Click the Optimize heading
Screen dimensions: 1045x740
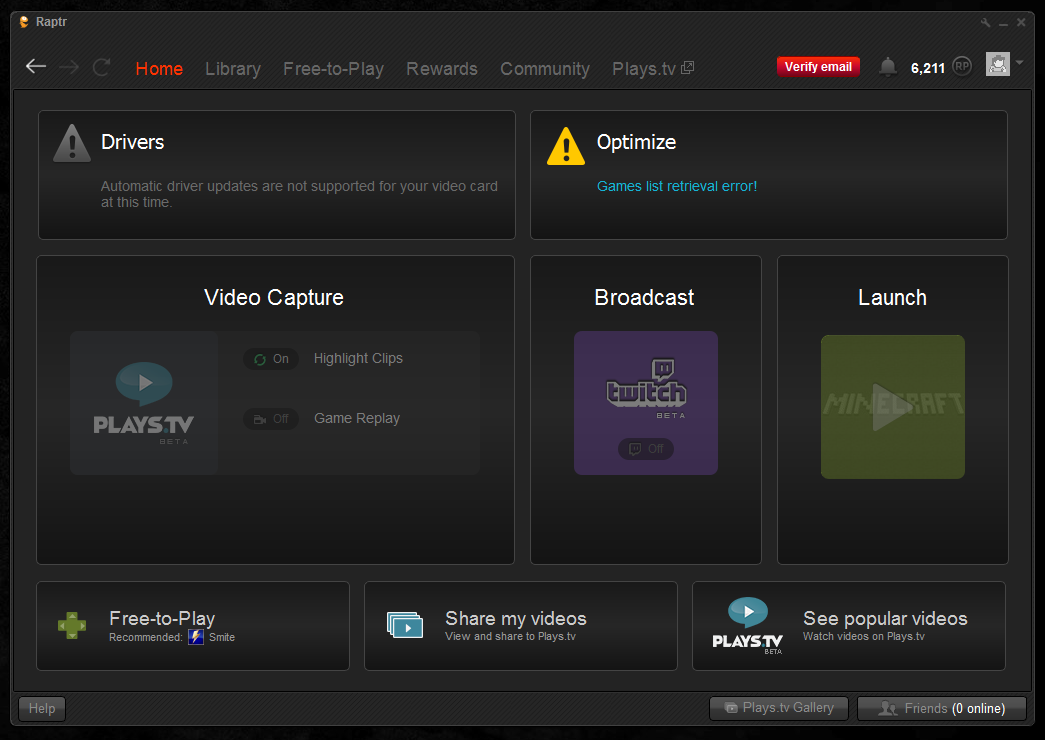pyautogui.click(x=636, y=142)
